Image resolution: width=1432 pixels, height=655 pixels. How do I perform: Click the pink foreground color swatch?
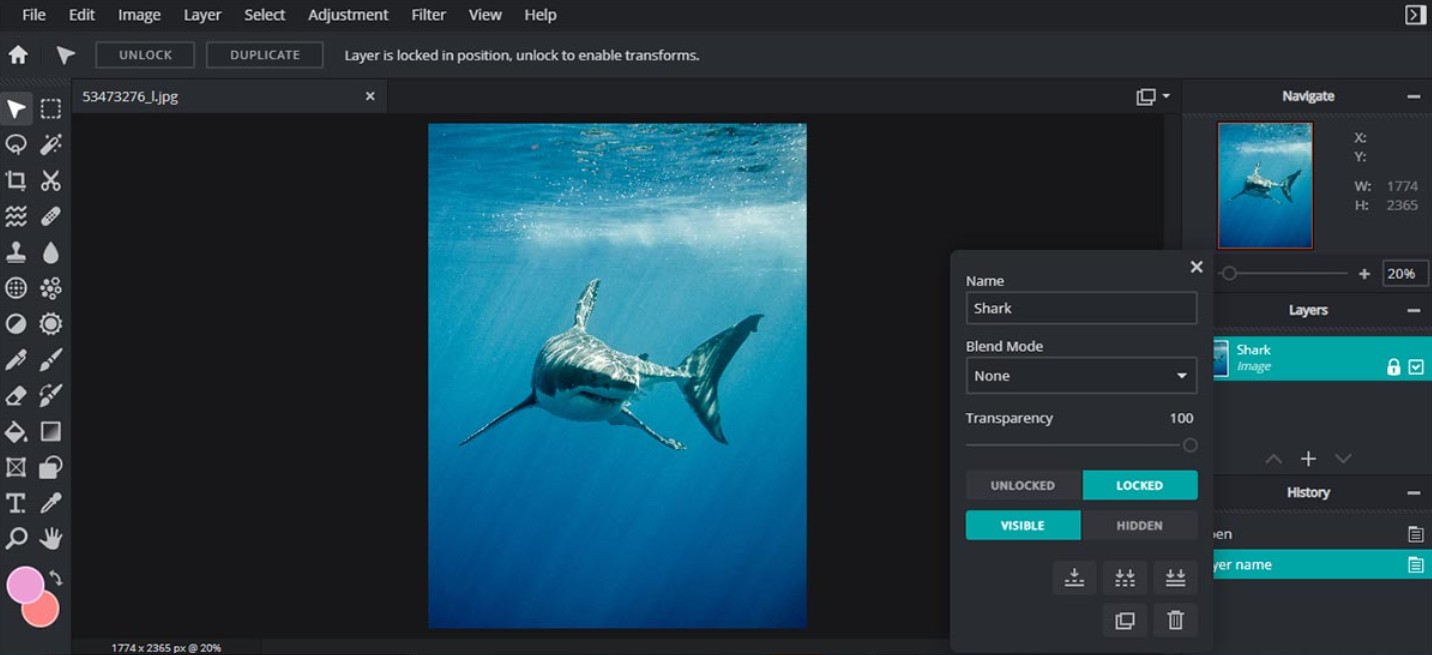tap(24, 585)
